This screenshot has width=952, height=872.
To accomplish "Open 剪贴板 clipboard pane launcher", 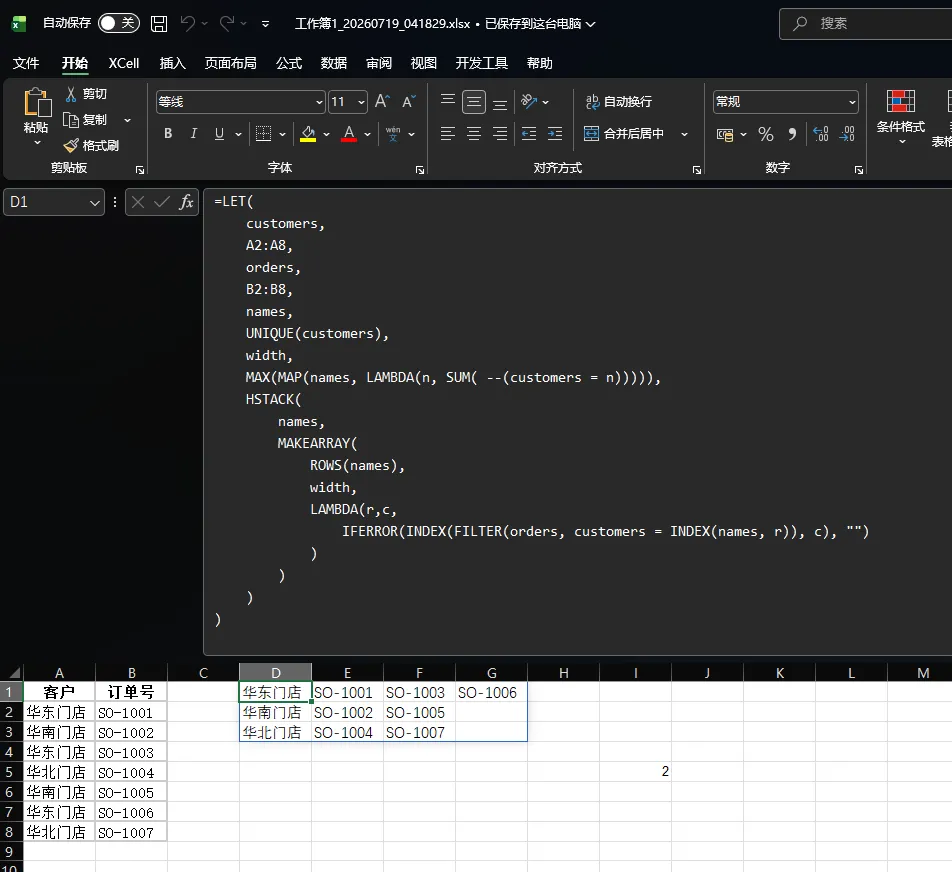I will pos(140,170).
